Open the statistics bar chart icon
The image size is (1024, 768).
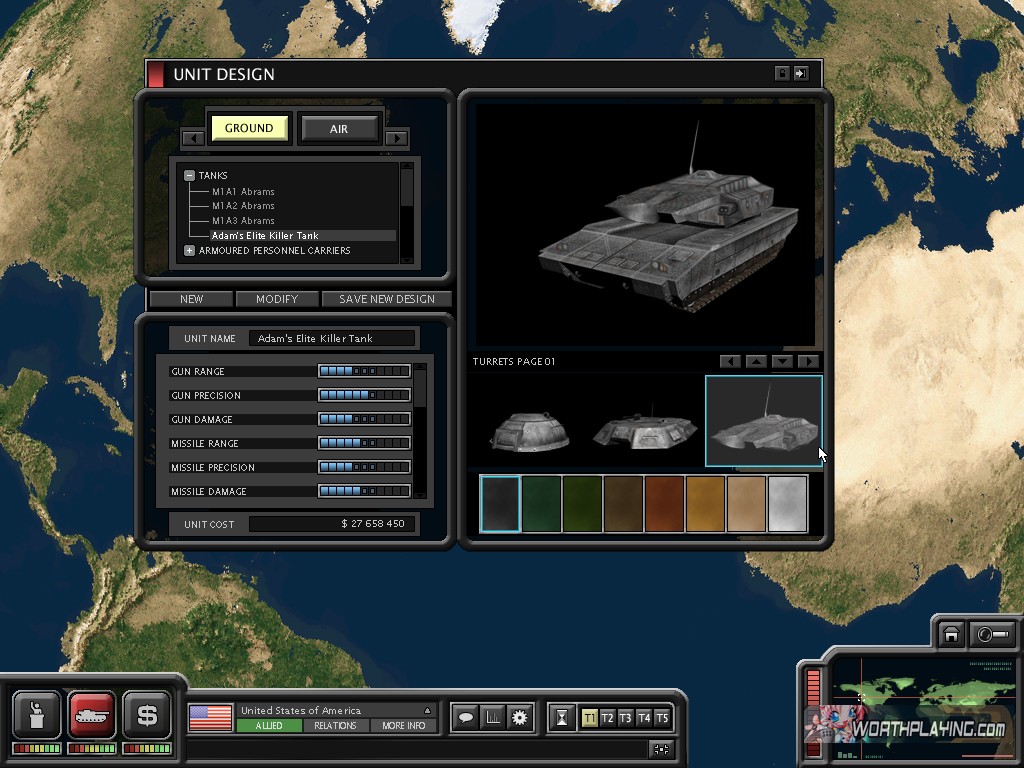pos(492,717)
